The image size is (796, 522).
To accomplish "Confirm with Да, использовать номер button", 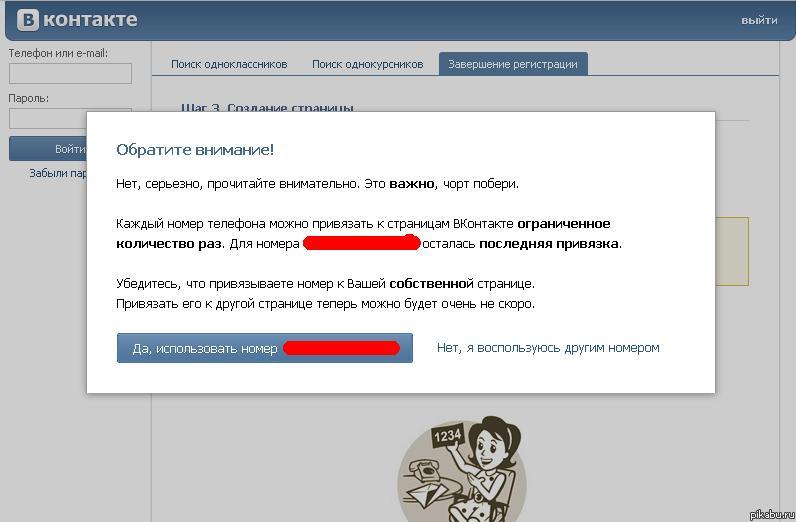I will [x=264, y=348].
